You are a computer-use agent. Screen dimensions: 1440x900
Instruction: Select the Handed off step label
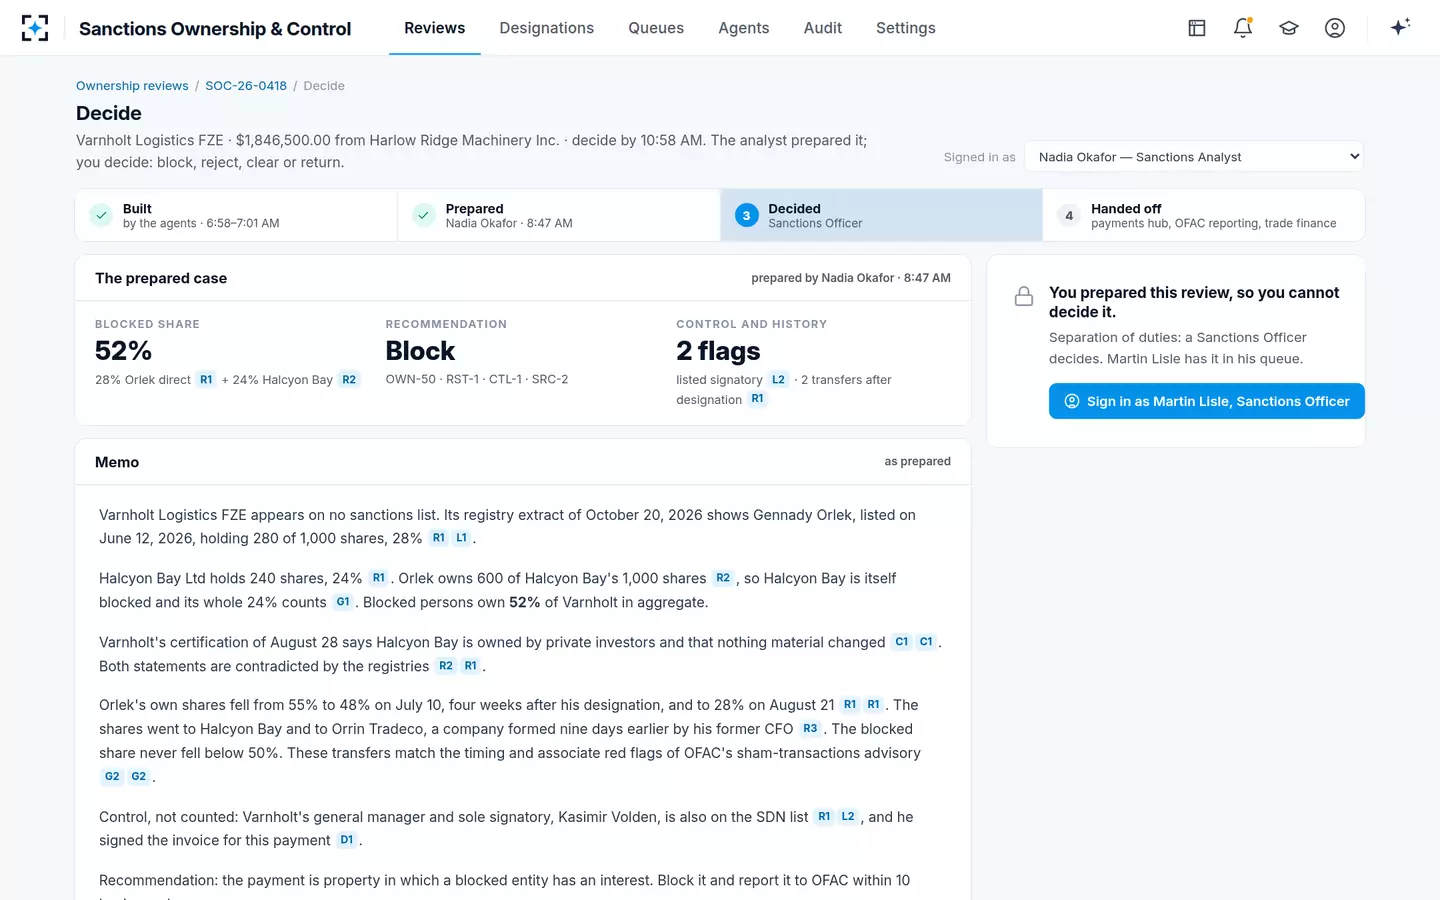coord(1126,208)
